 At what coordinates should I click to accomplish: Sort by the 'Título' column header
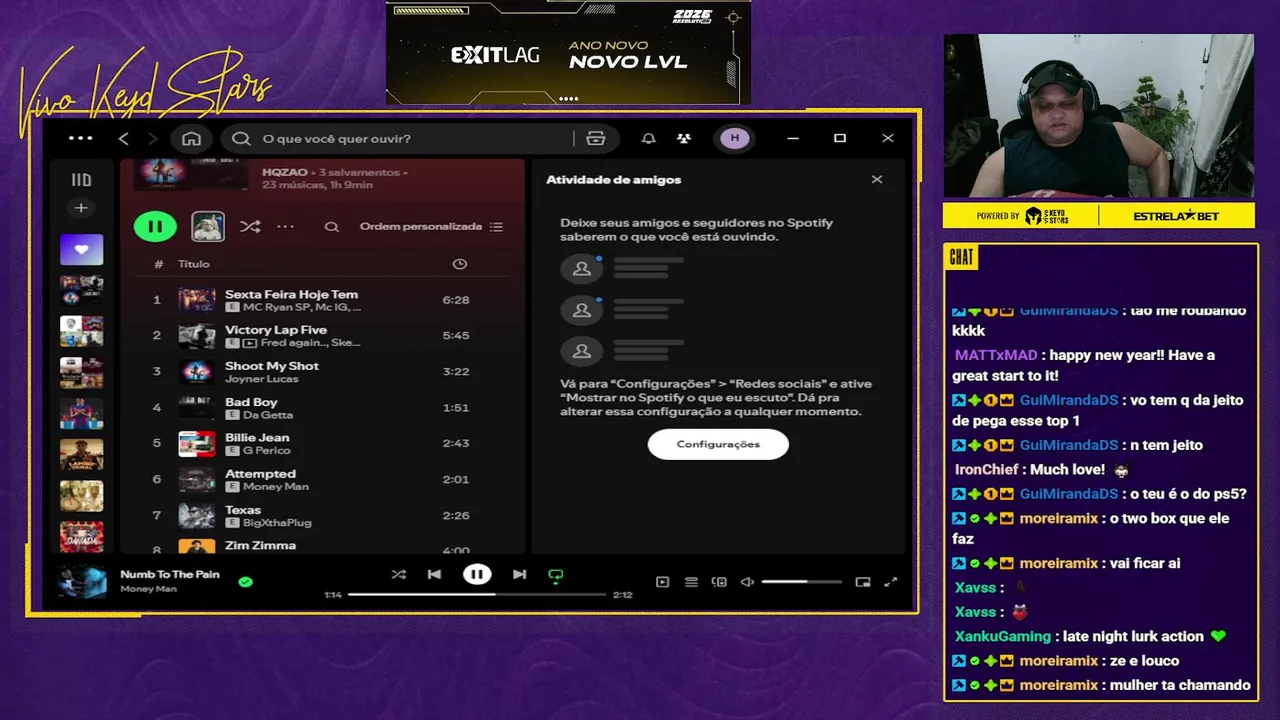[194, 264]
